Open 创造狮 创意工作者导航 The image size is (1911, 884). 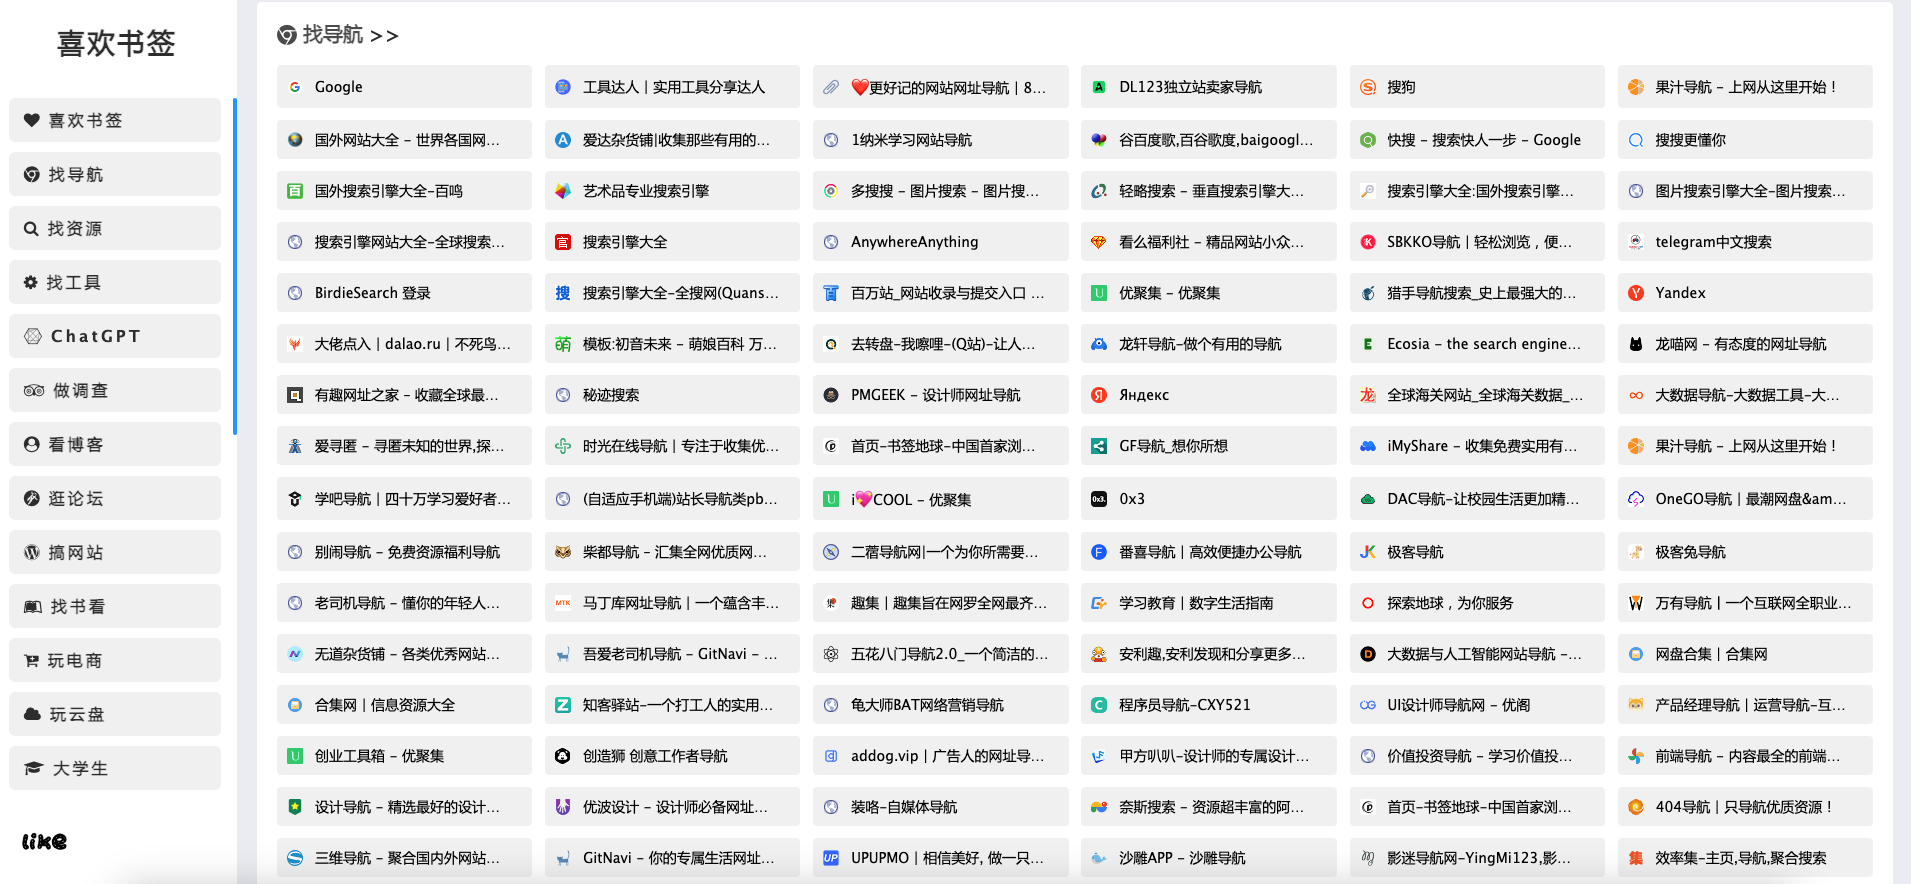(672, 756)
